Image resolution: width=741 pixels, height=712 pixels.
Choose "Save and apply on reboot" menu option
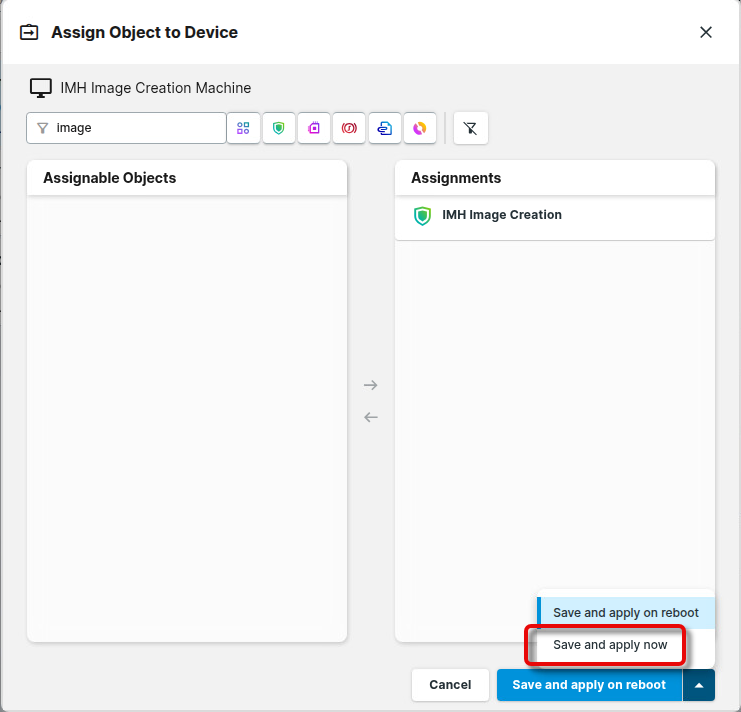click(626, 613)
